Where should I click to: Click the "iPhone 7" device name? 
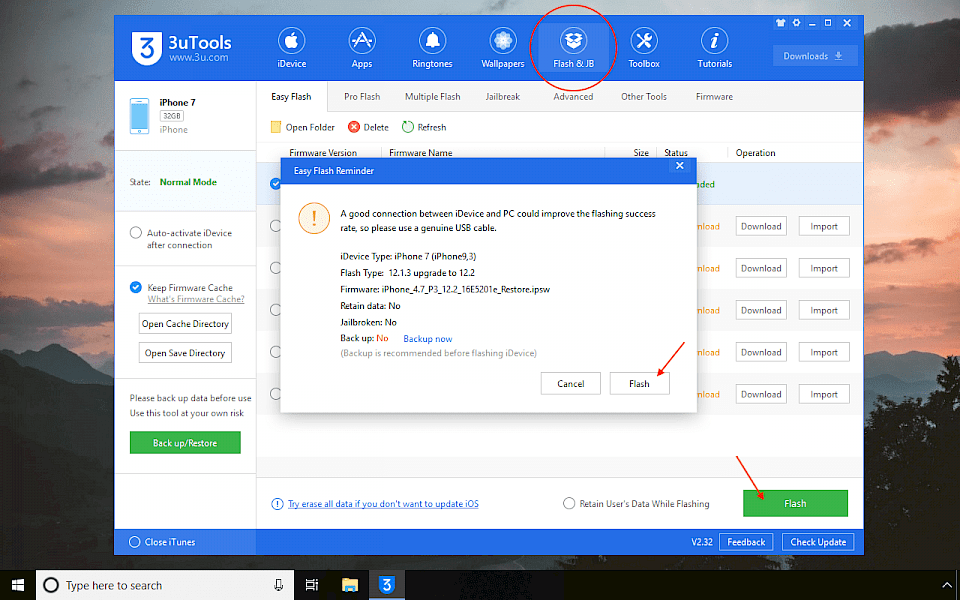(x=178, y=103)
